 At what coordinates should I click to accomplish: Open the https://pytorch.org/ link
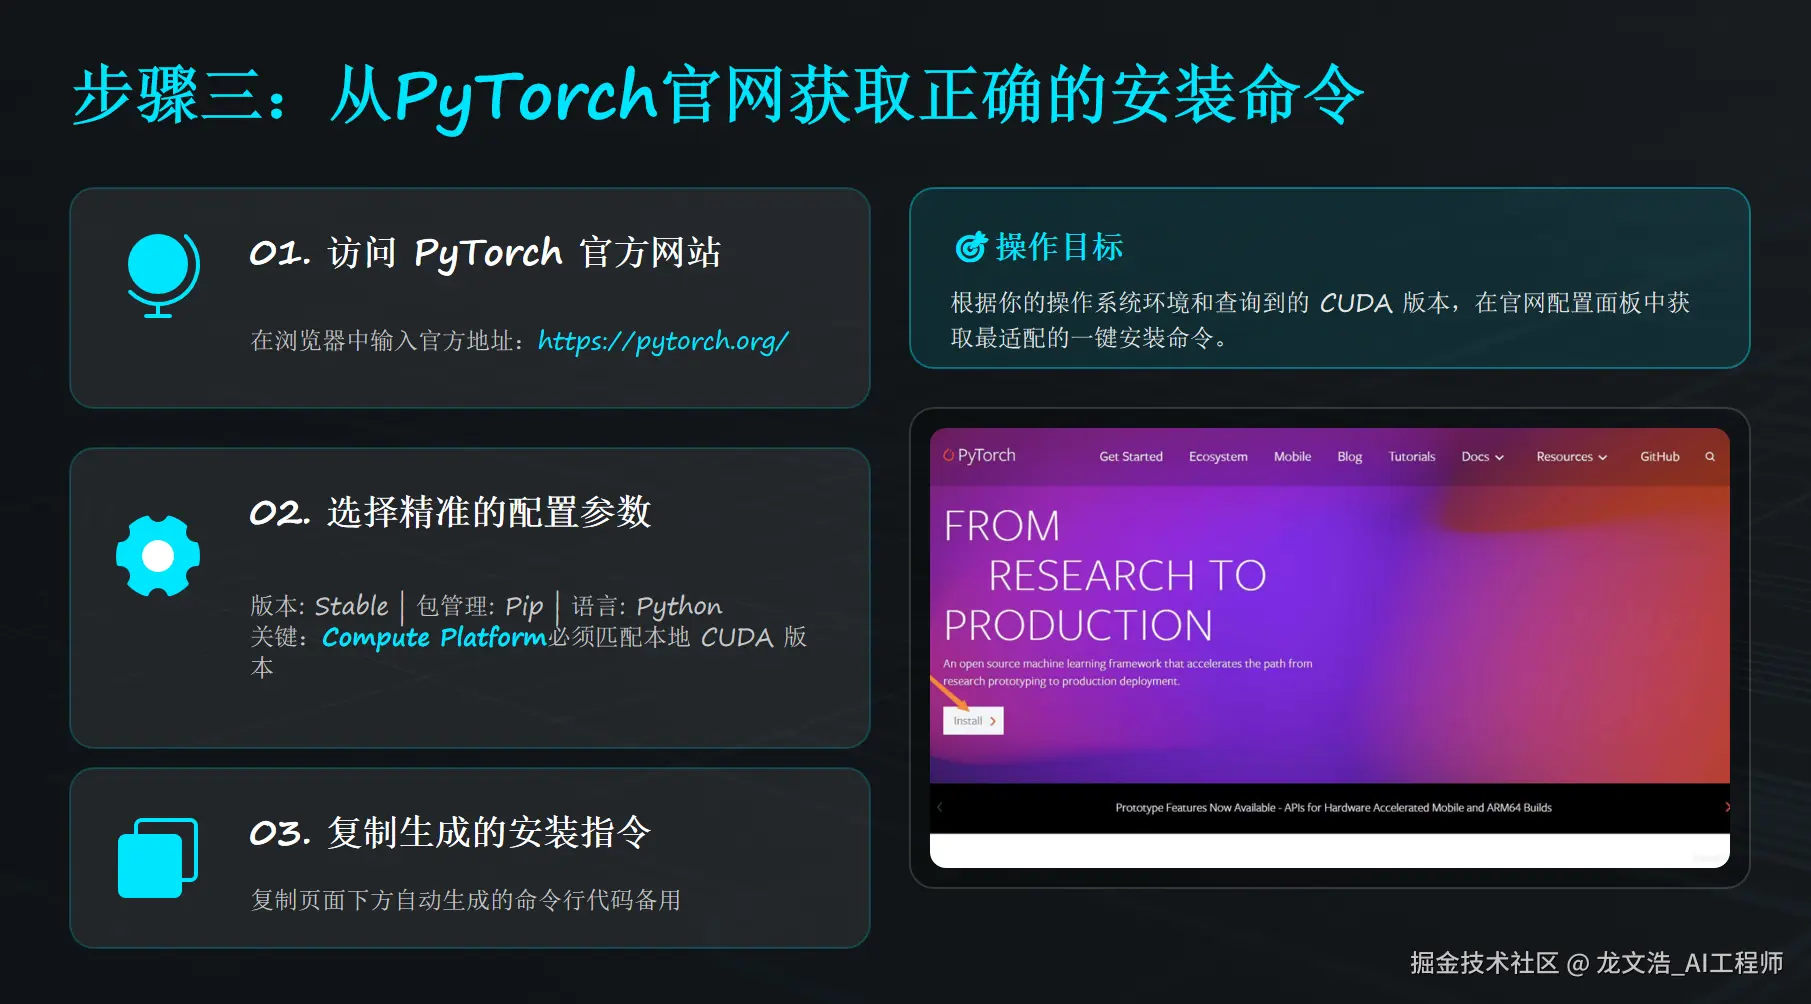[x=663, y=341]
